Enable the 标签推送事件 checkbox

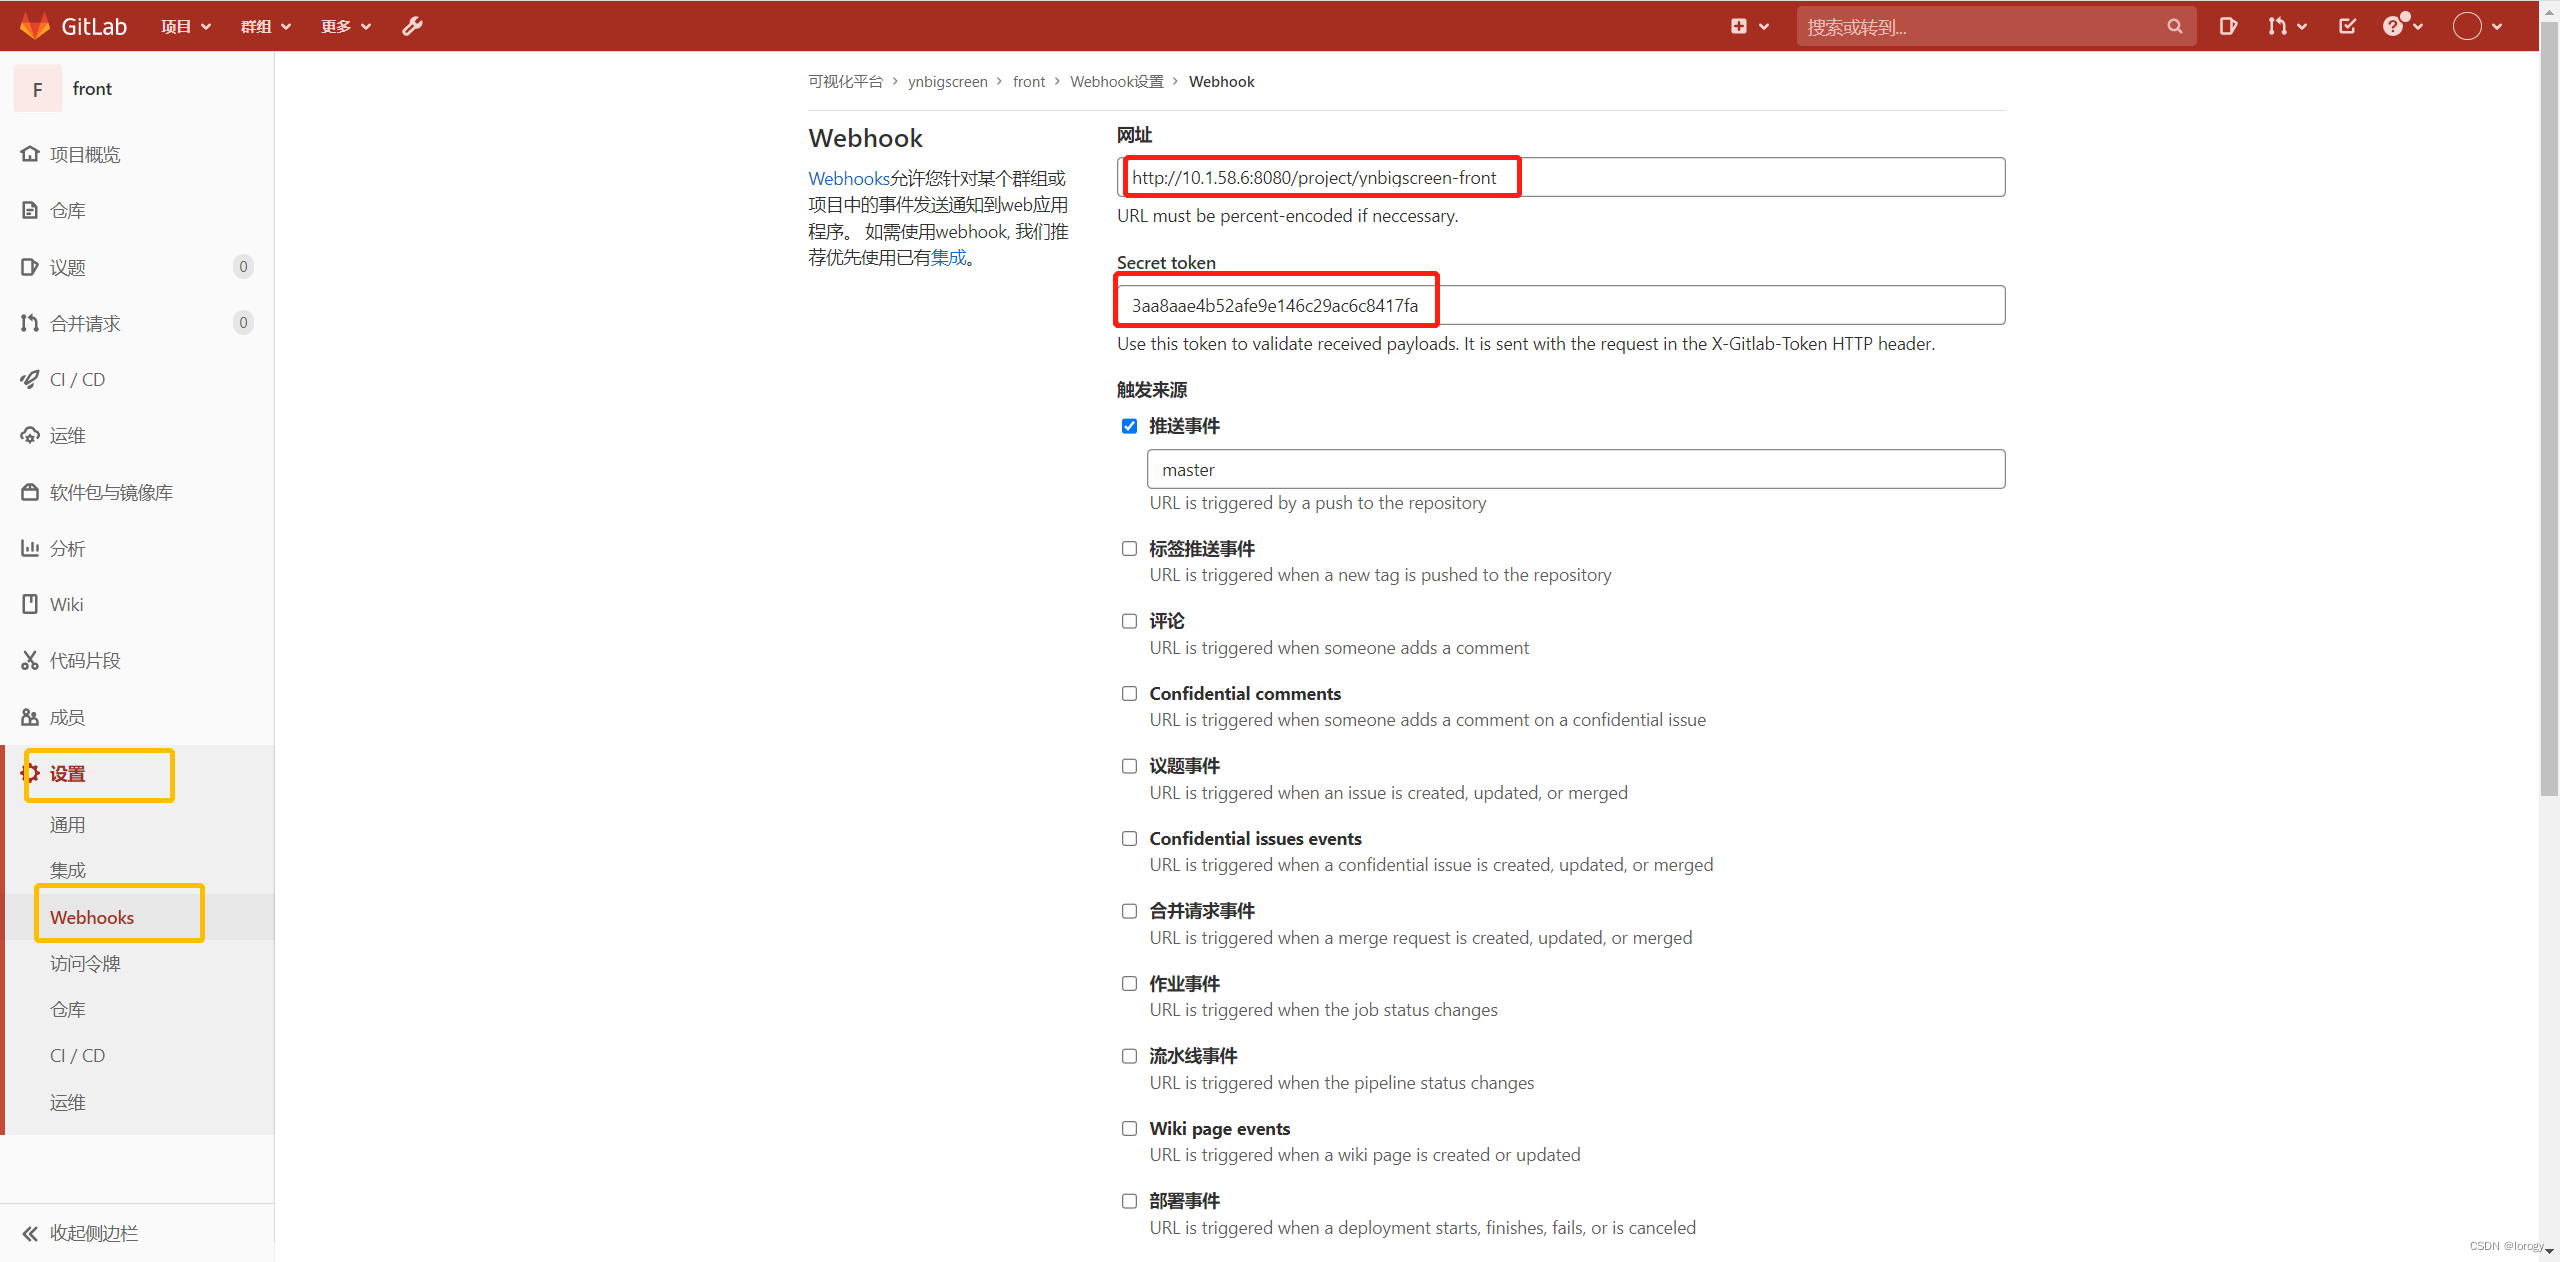coord(1129,549)
